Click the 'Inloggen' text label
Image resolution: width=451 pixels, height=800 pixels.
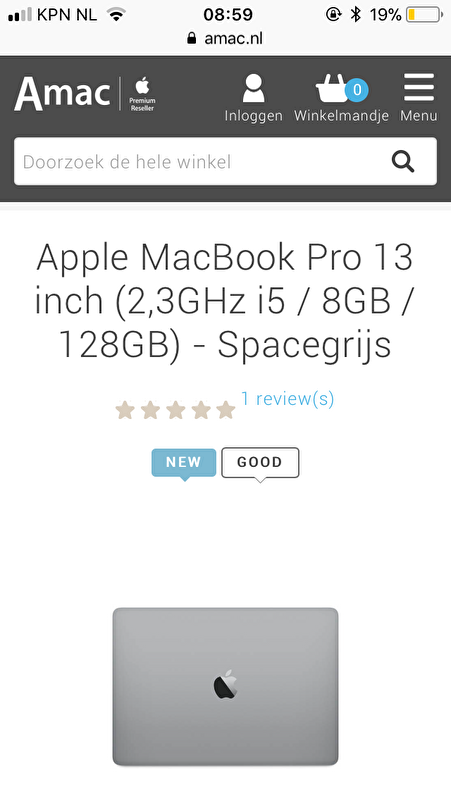pos(253,116)
